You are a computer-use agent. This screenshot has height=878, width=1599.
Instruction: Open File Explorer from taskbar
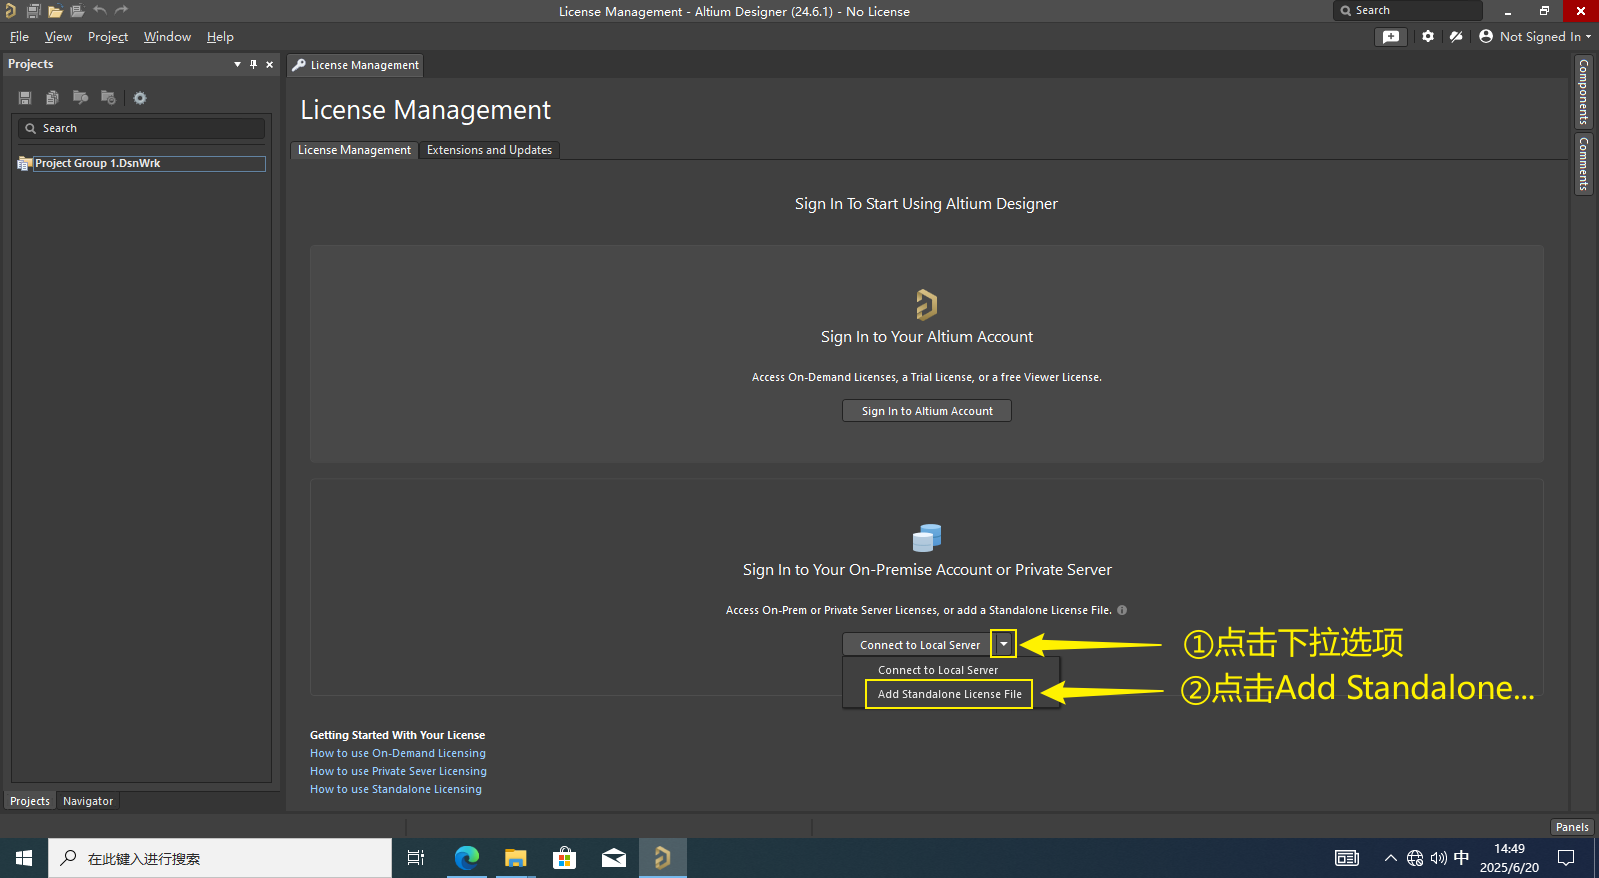point(515,858)
